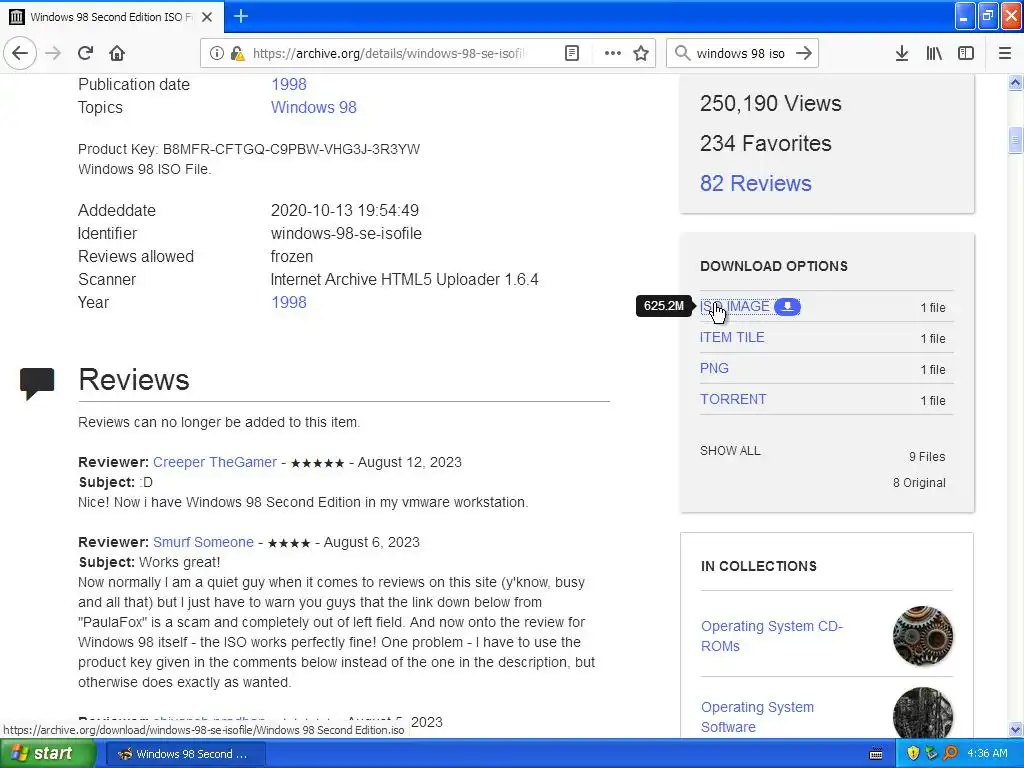This screenshot has height=768, width=1024.
Task: Submit search with the arrow button
Action: coord(804,53)
